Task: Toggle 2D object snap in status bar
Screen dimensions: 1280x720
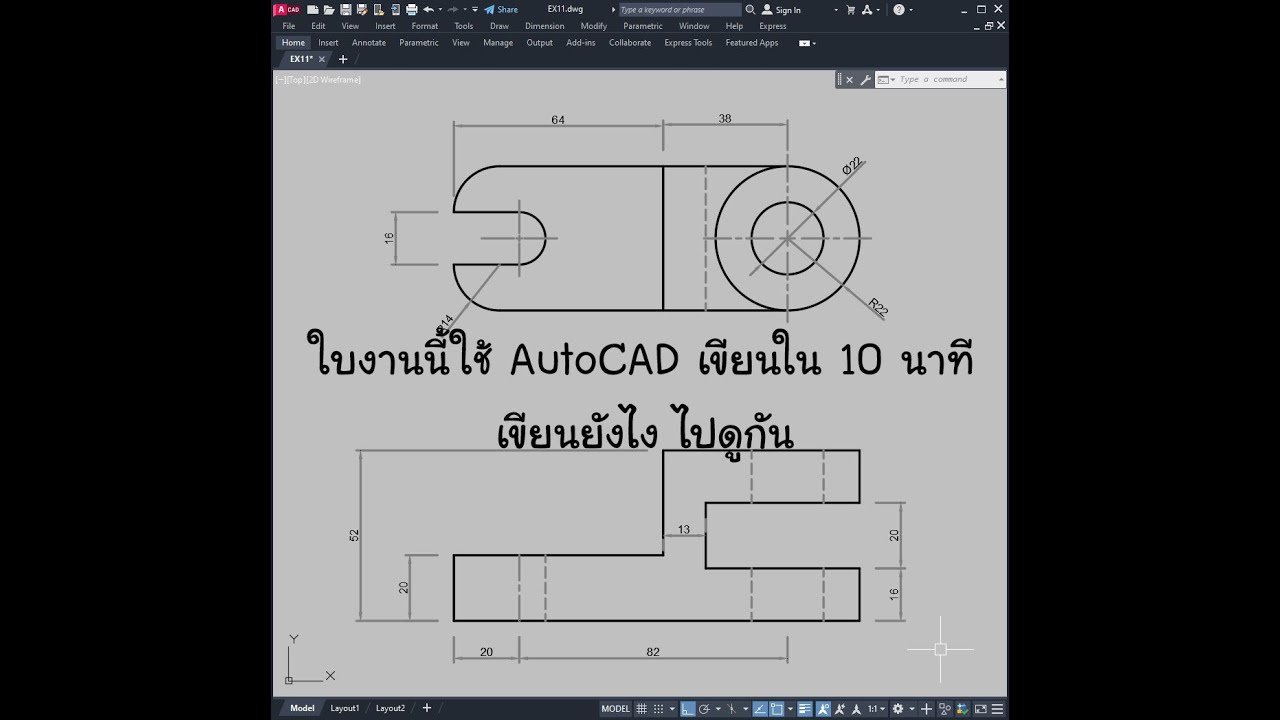Action: click(x=777, y=709)
